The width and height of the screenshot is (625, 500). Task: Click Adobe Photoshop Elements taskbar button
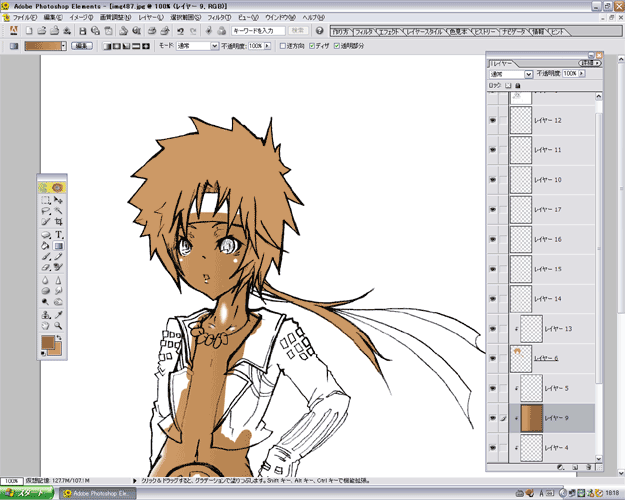pyautogui.click(x=98, y=493)
